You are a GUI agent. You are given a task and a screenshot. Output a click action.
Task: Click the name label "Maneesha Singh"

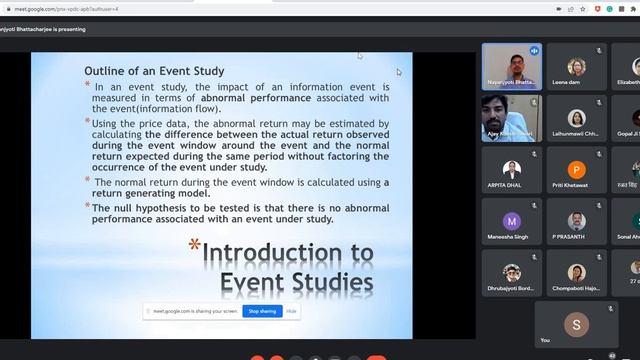coord(508,236)
